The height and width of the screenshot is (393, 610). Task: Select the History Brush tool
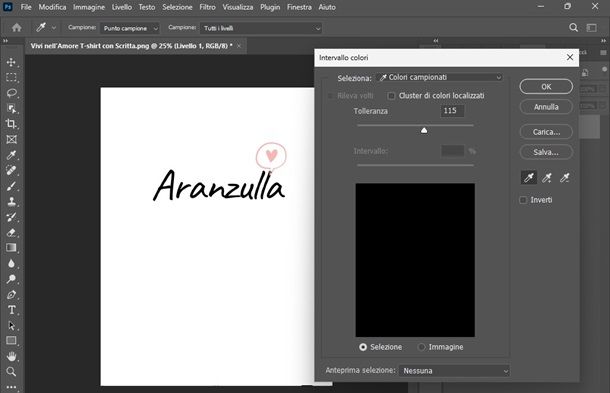(11, 217)
